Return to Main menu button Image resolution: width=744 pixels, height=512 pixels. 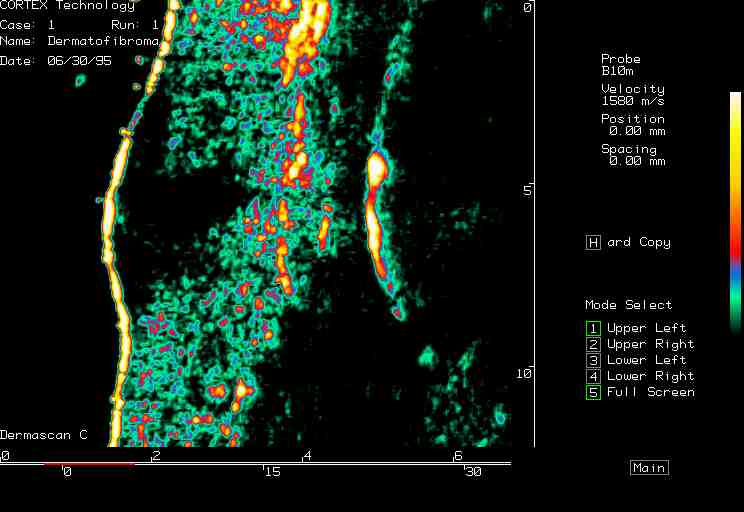tap(649, 468)
